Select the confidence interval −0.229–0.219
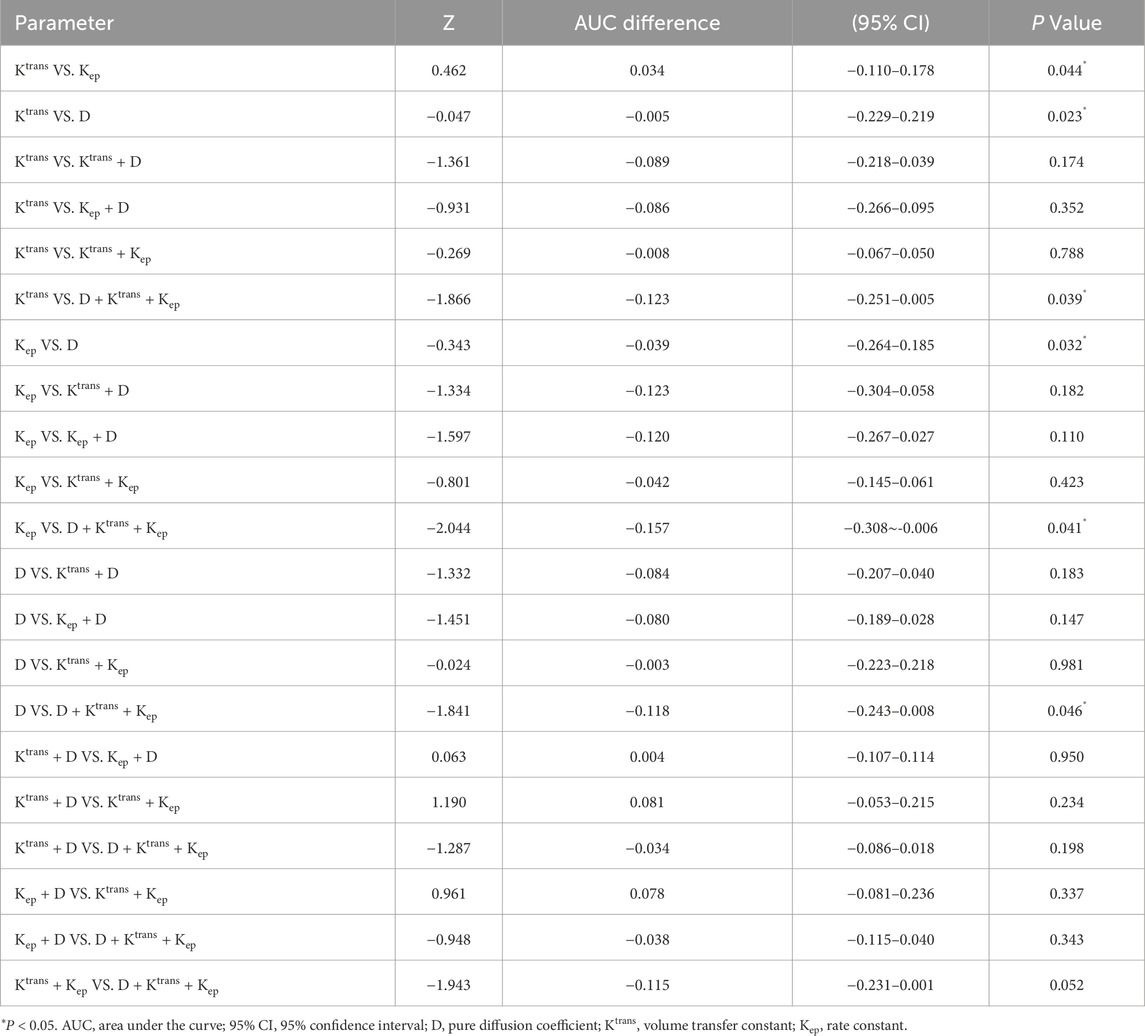 pyautogui.click(x=890, y=116)
